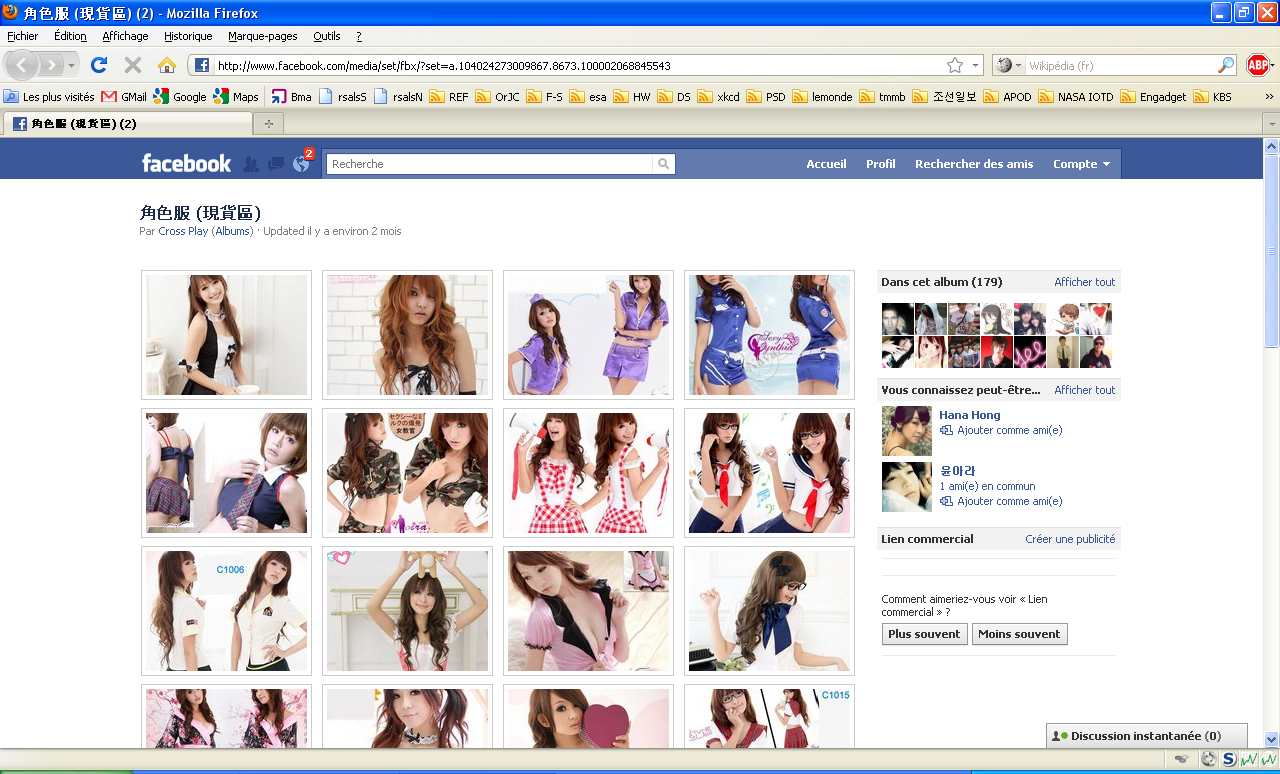Open Facebook messages icon
Viewport: 1280px width, 774px height.
point(276,164)
